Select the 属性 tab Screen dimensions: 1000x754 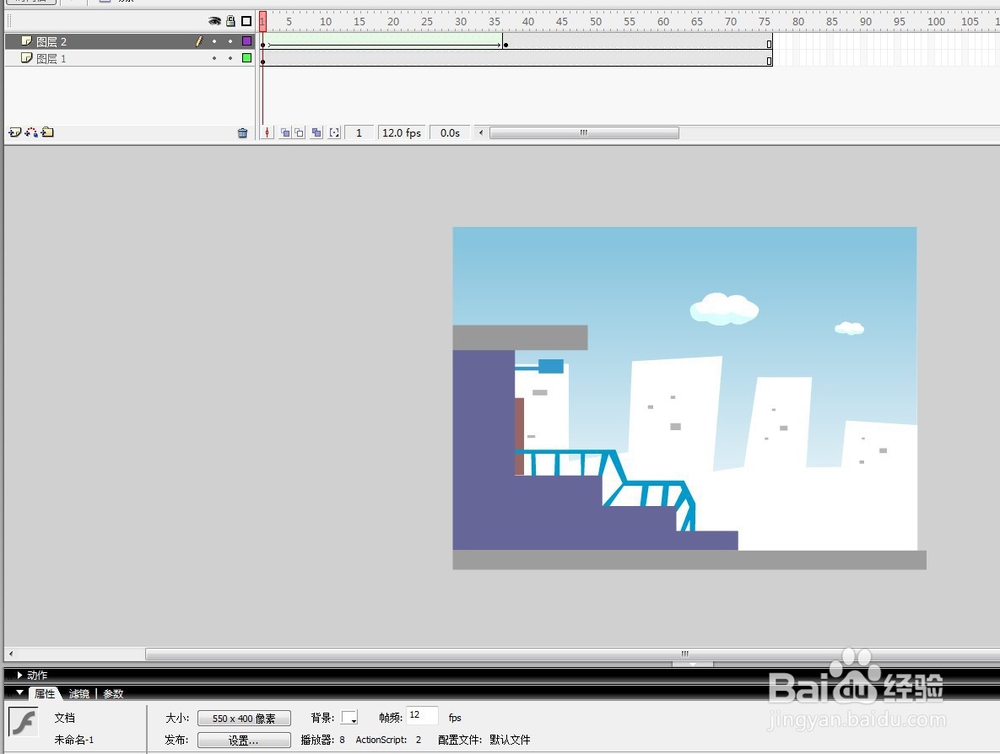pos(45,693)
